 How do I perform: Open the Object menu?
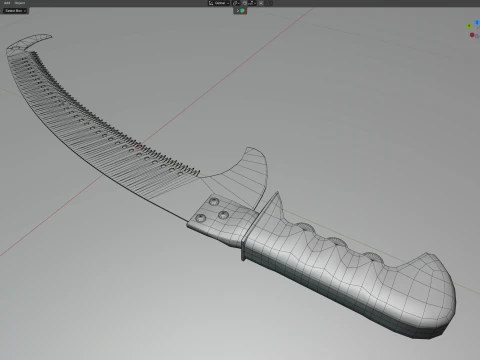20,3
